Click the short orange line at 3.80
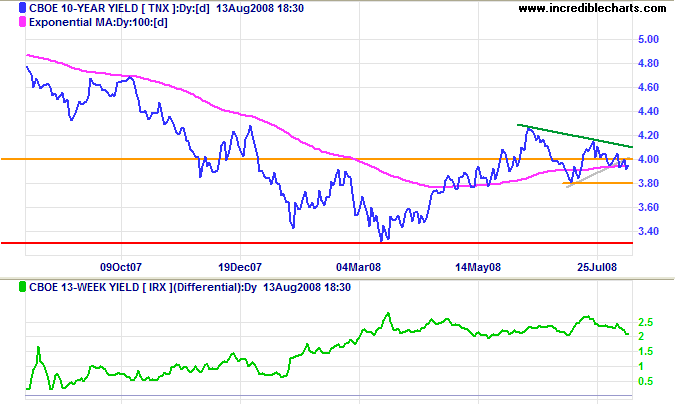 (598, 183)
